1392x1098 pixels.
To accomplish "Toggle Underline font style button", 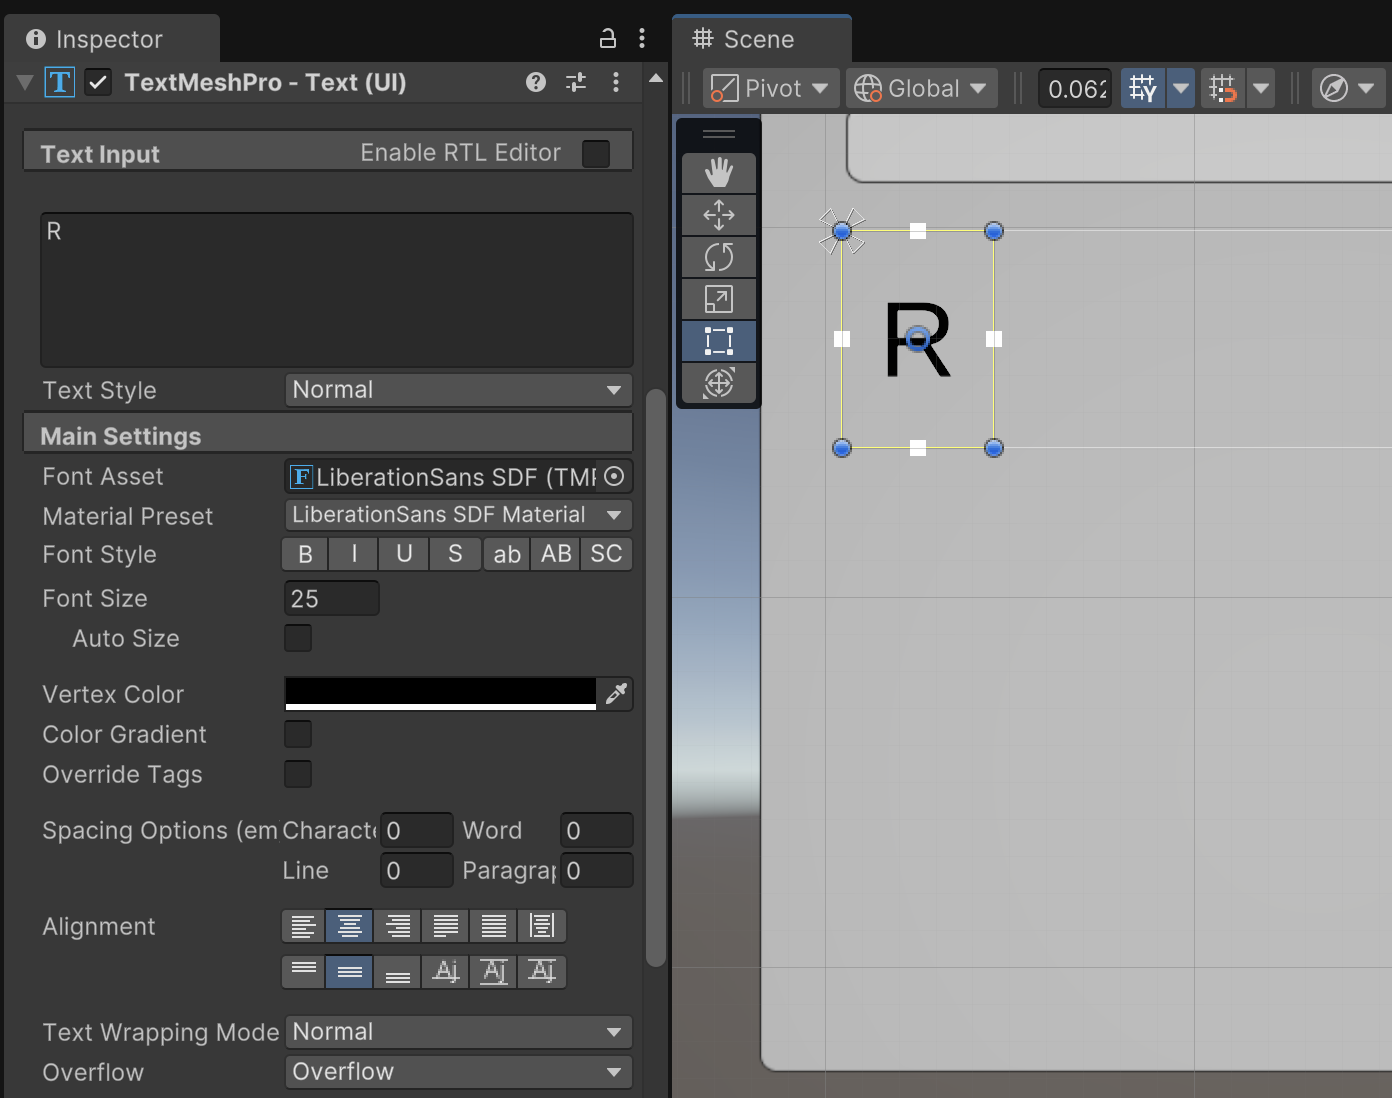I will pos(404,554).
